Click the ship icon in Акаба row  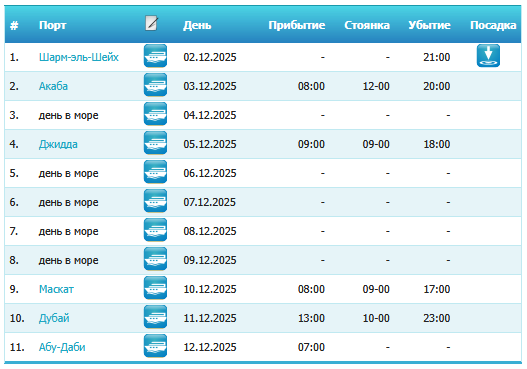tap(155, 85)
